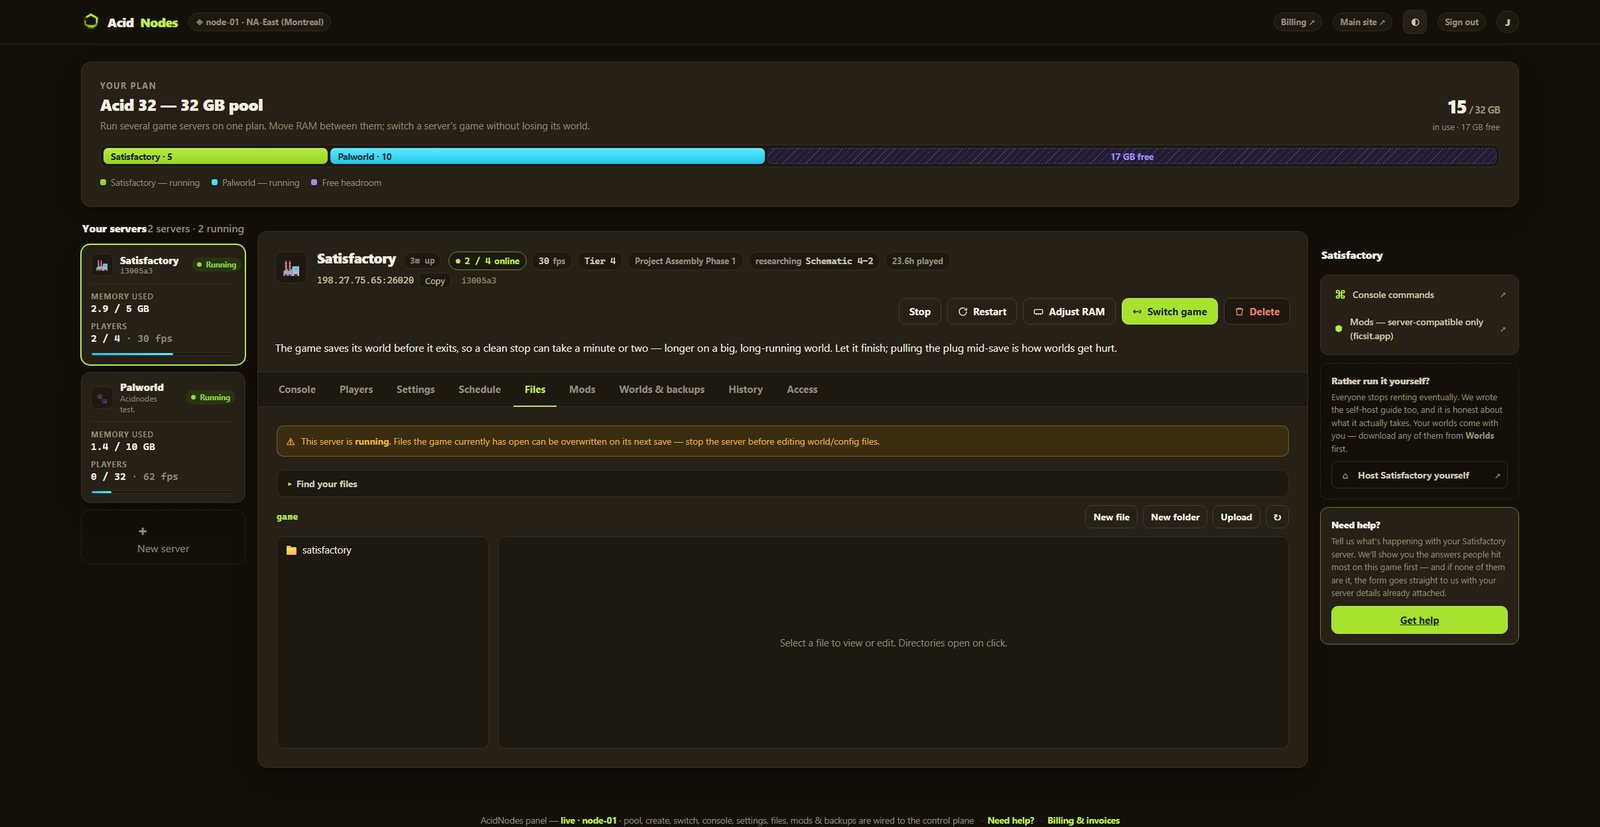Delete the Satisfactory server
Screen dimensions: 1600x827
click(1257, 312)
